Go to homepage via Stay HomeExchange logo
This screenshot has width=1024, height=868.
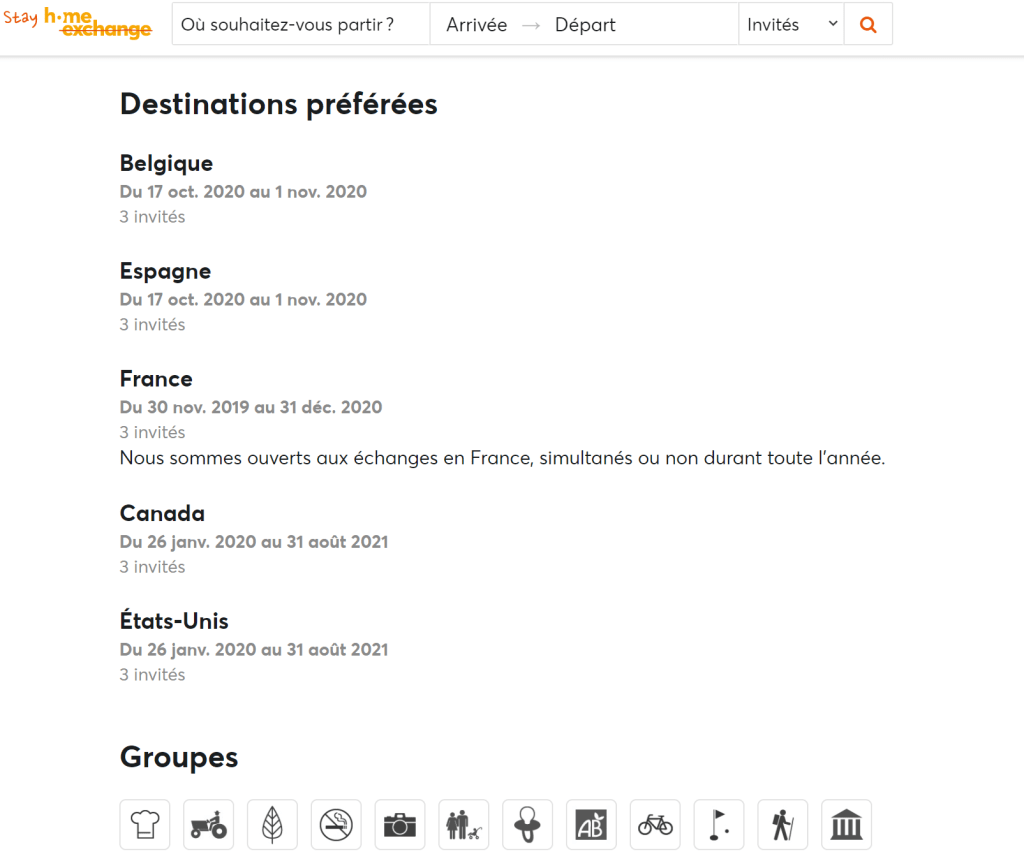pyautogui.click(x=78, y=24)
